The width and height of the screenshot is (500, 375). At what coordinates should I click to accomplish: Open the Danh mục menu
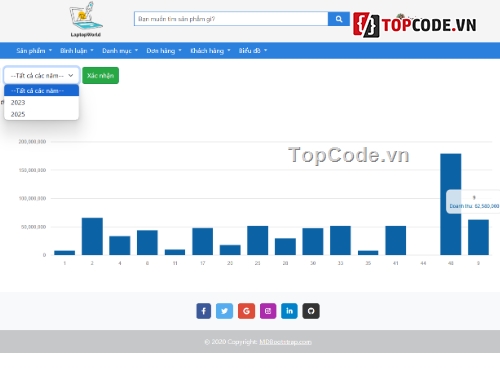pos(120,51)
